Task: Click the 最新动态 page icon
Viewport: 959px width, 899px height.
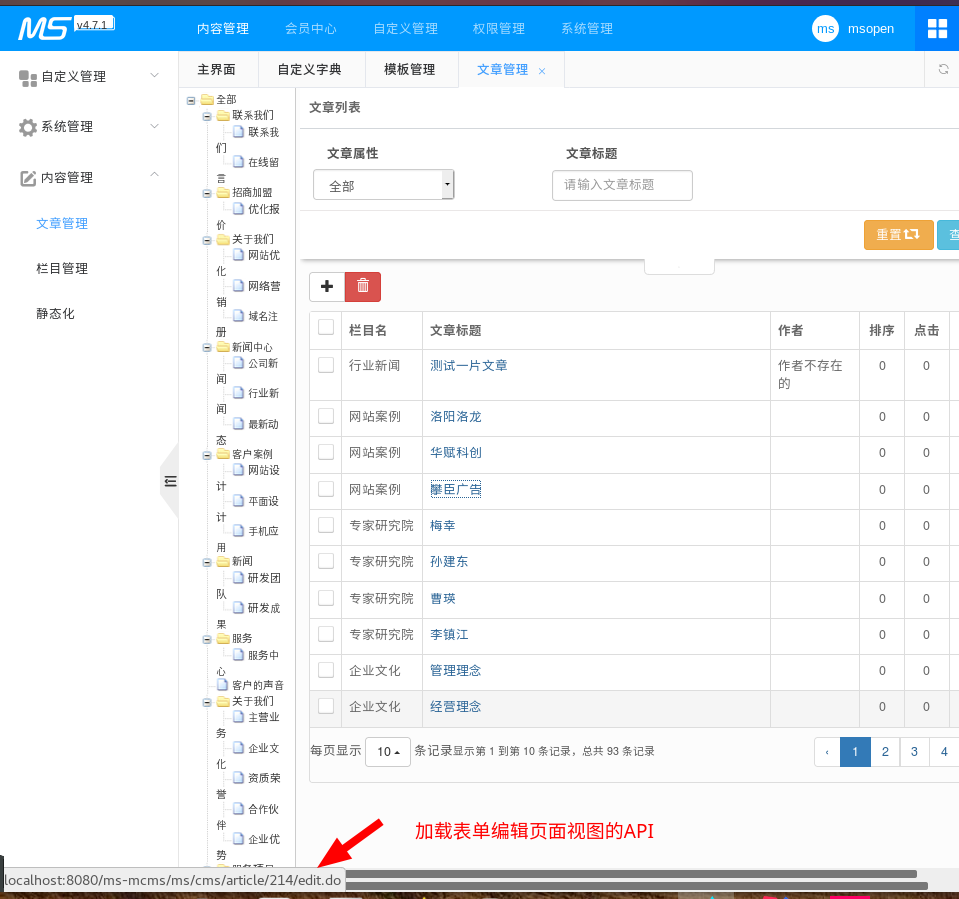Action: coord(239,423)
